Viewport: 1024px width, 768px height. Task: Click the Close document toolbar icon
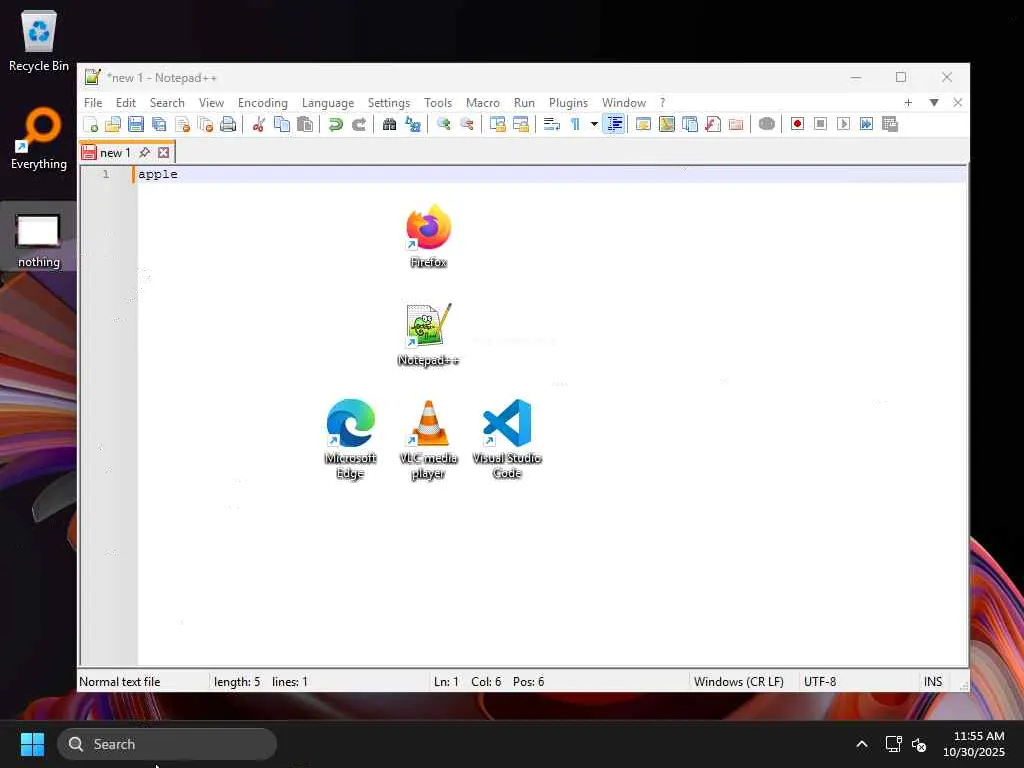[182, 124]
